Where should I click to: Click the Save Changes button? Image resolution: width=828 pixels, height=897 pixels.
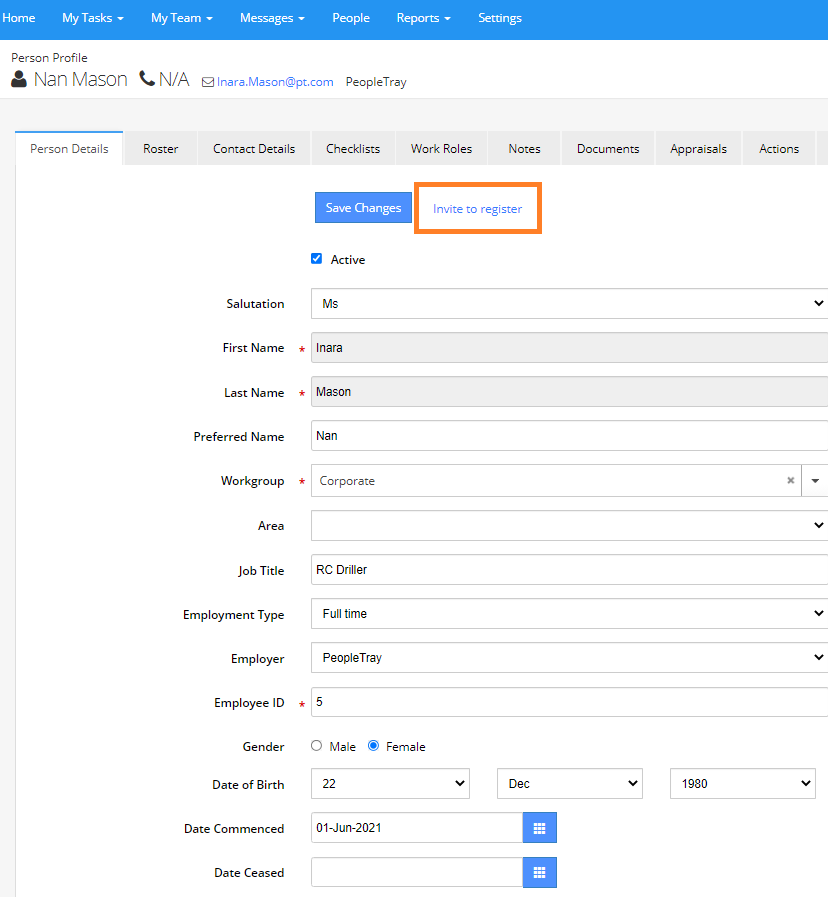click(363, 208)
